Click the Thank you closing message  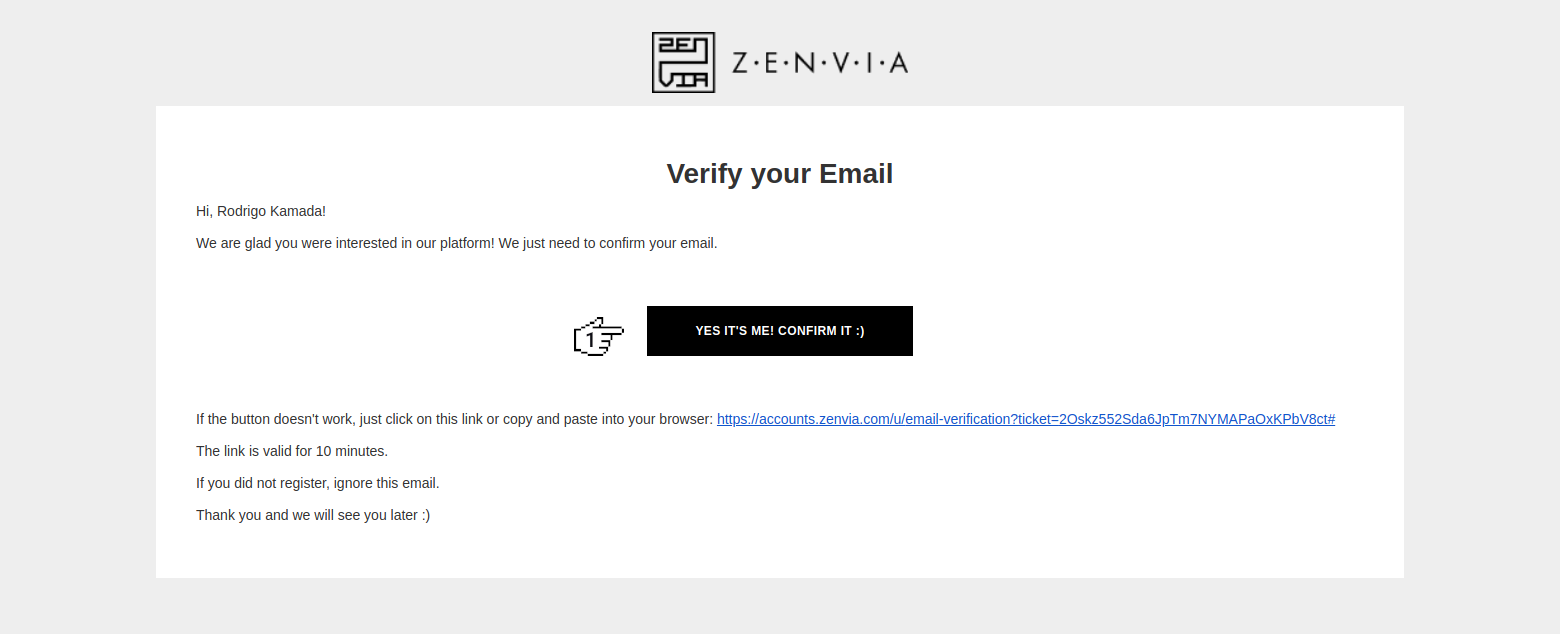pos(312,515)
